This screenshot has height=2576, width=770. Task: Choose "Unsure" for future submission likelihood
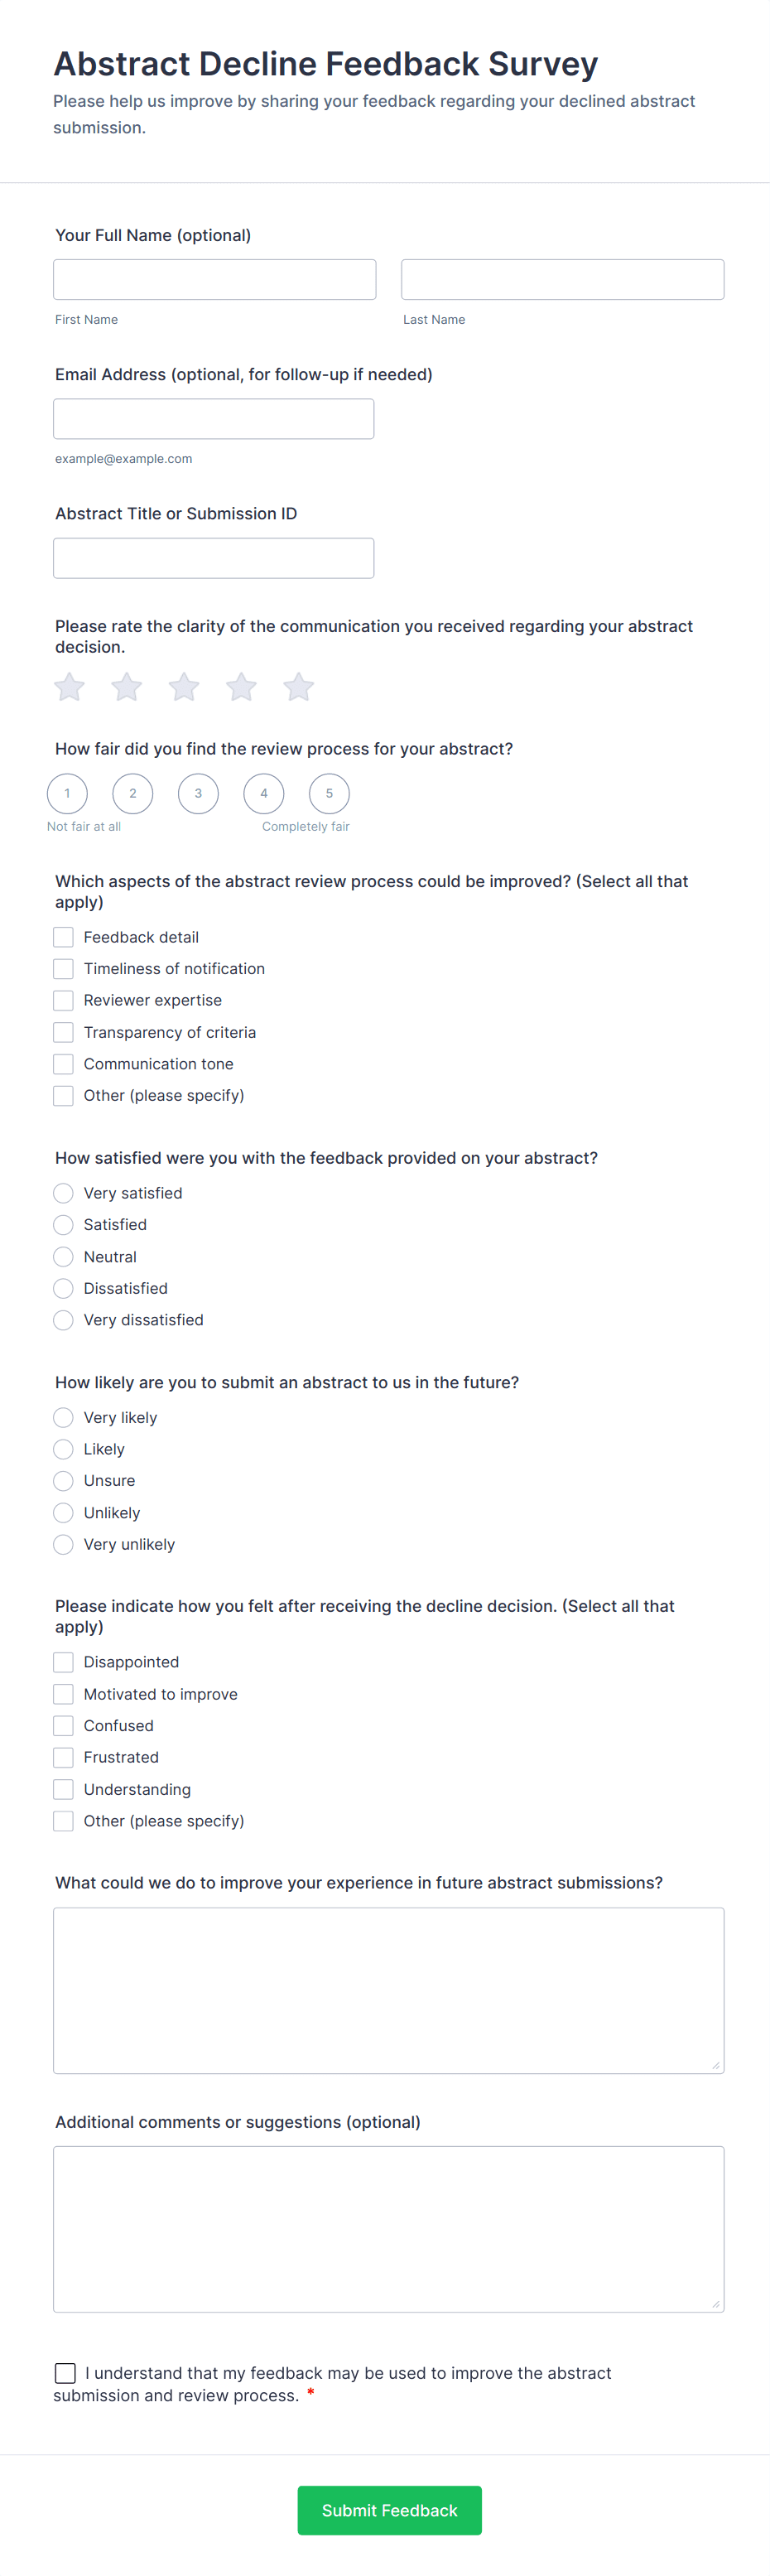pyautogui.click(x=63, y=1481)
